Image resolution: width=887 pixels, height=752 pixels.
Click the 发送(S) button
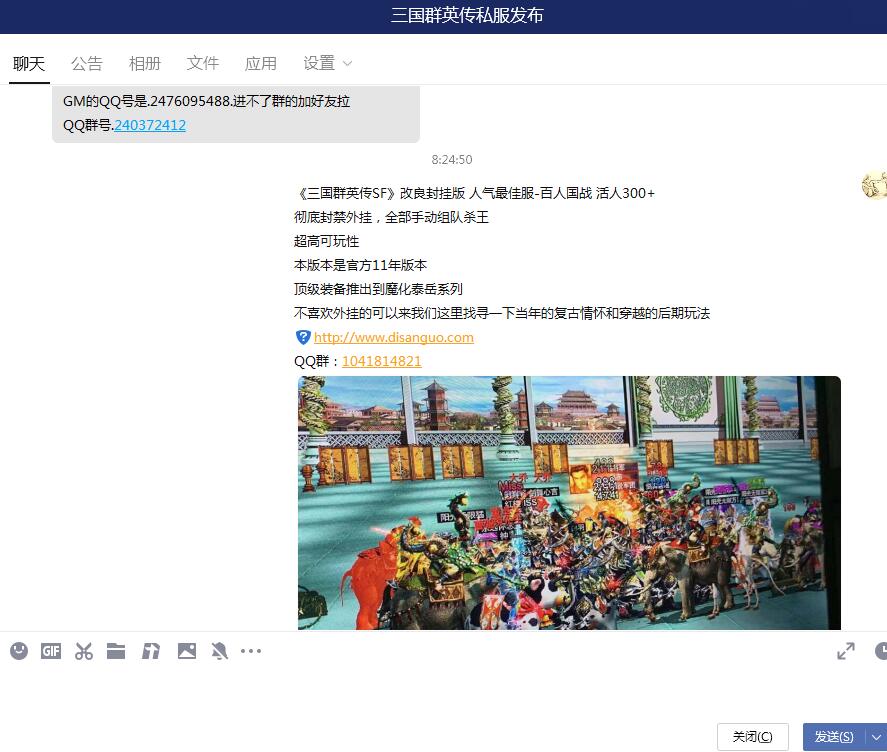834,737
